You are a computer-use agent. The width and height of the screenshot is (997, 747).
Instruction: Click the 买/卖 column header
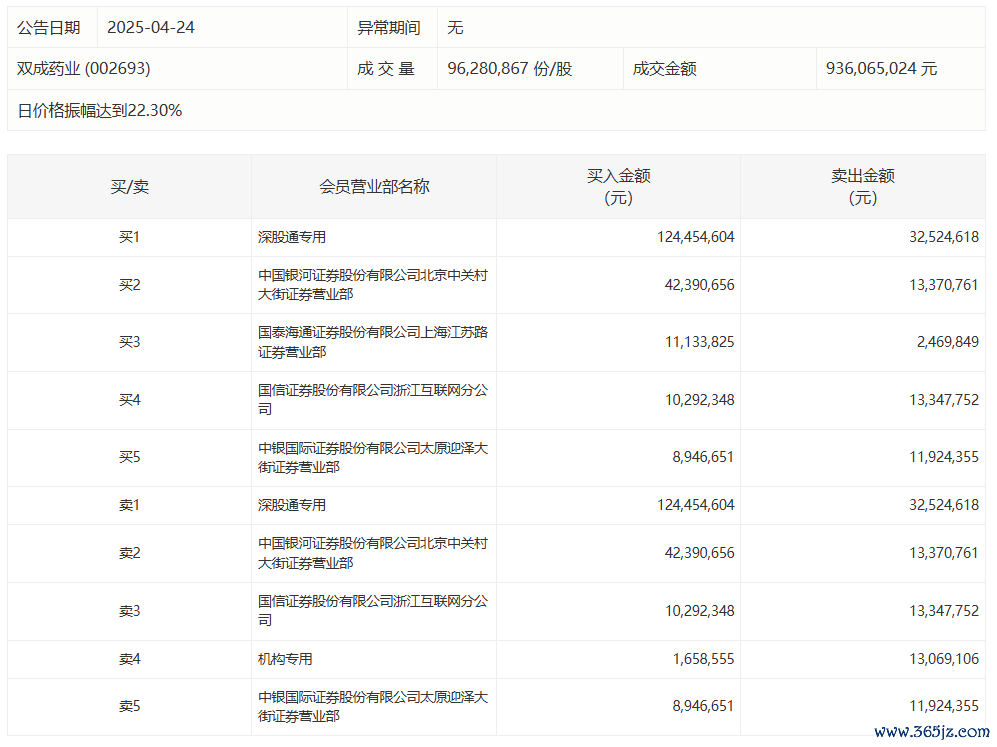point(130,187)
